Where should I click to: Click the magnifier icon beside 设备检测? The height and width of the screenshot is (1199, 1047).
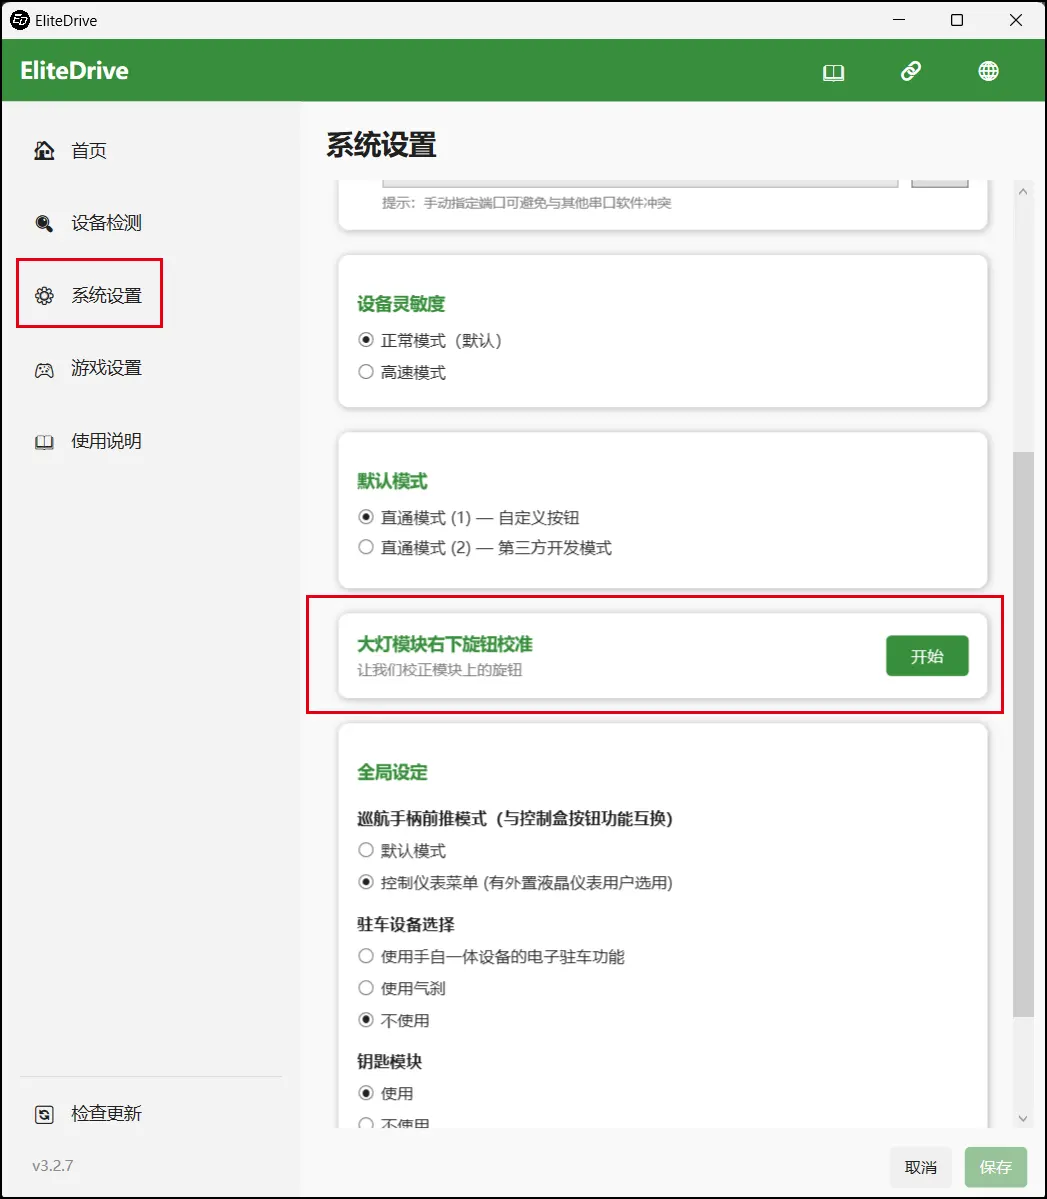pos(44,223)
